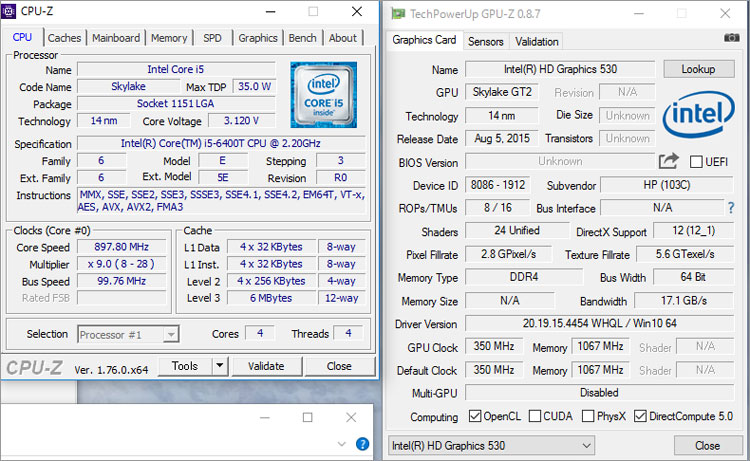This screenshot has width=750, height=461.
Task: Click the Intel Core i5 logo in CPU-Z
Action: pos(323,95)
